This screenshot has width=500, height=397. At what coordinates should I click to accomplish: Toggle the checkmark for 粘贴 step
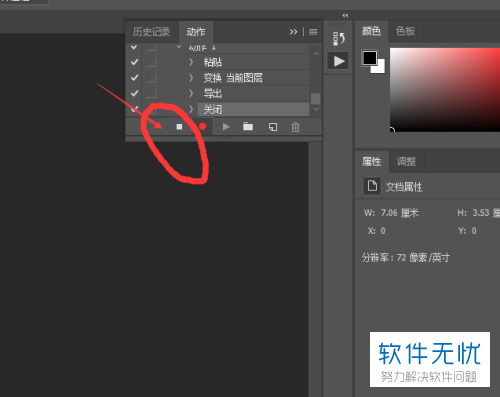(134, 62)
